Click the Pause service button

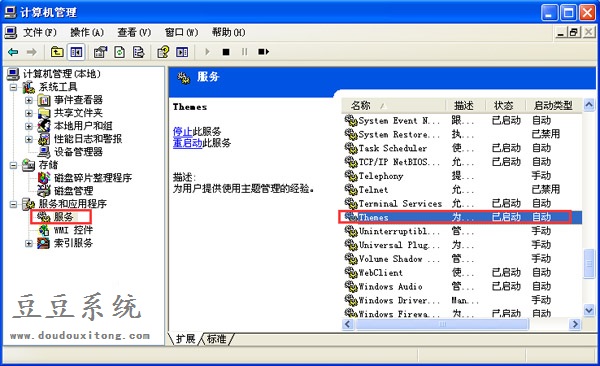(x=244, y=52)
